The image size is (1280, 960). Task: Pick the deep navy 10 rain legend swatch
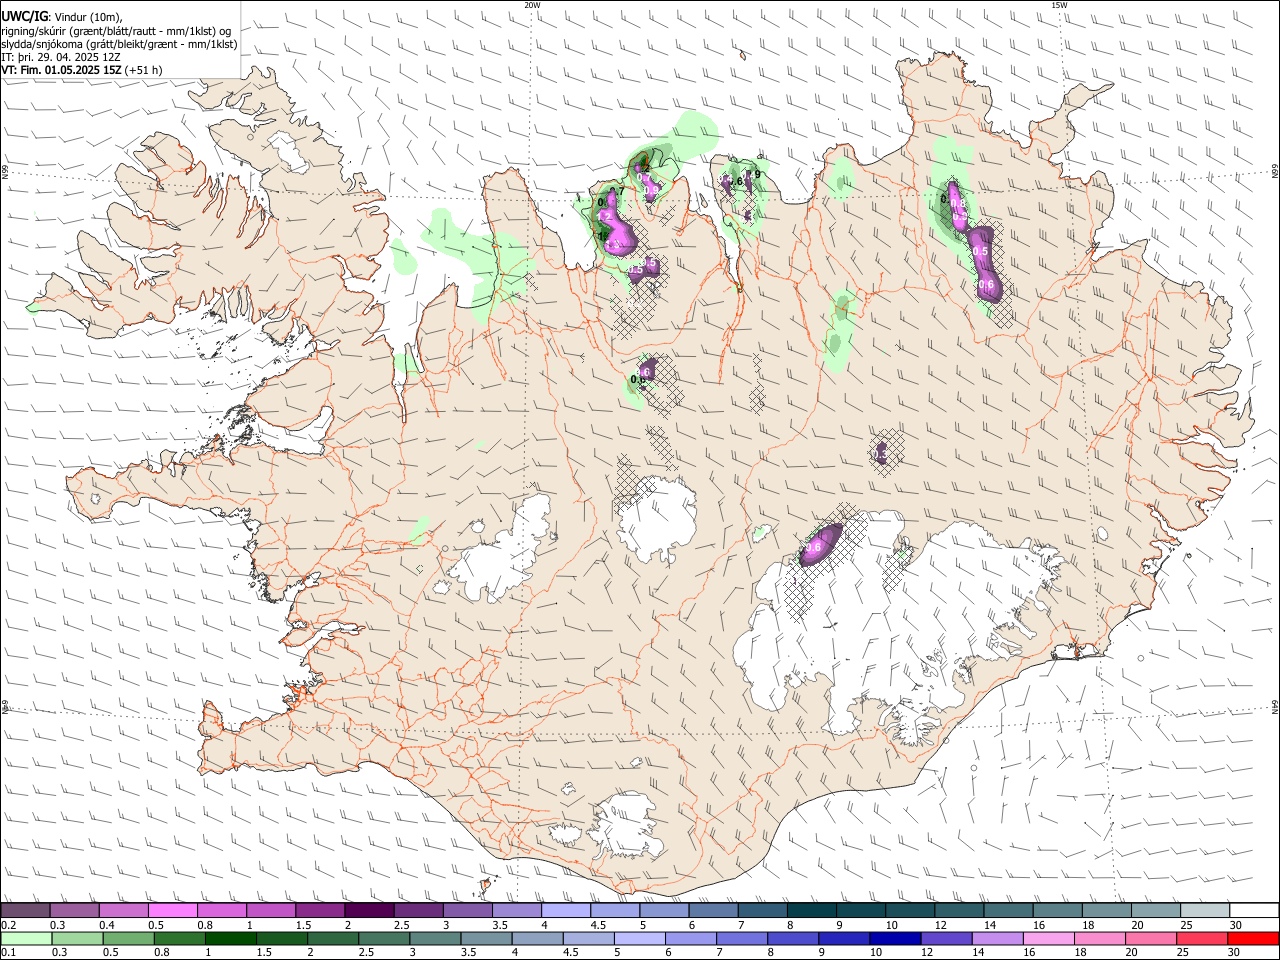pyautogui.click(x=894, y=938)
